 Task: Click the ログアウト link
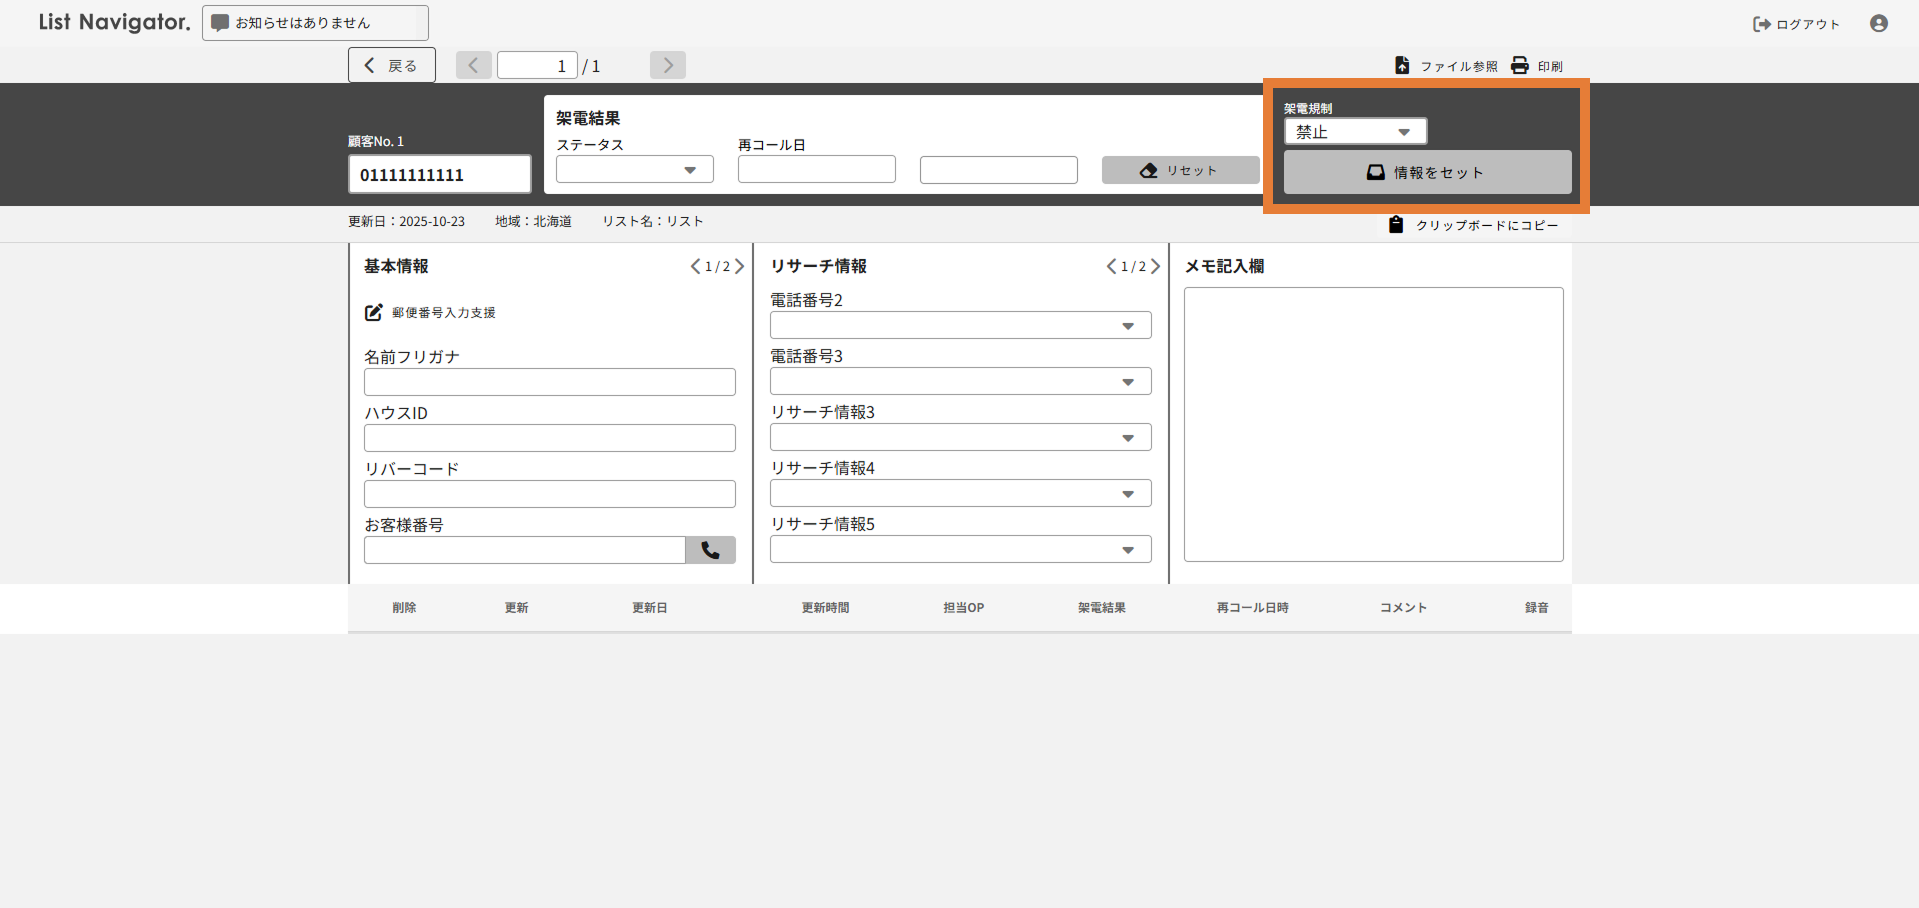[x=1796, y=24]
